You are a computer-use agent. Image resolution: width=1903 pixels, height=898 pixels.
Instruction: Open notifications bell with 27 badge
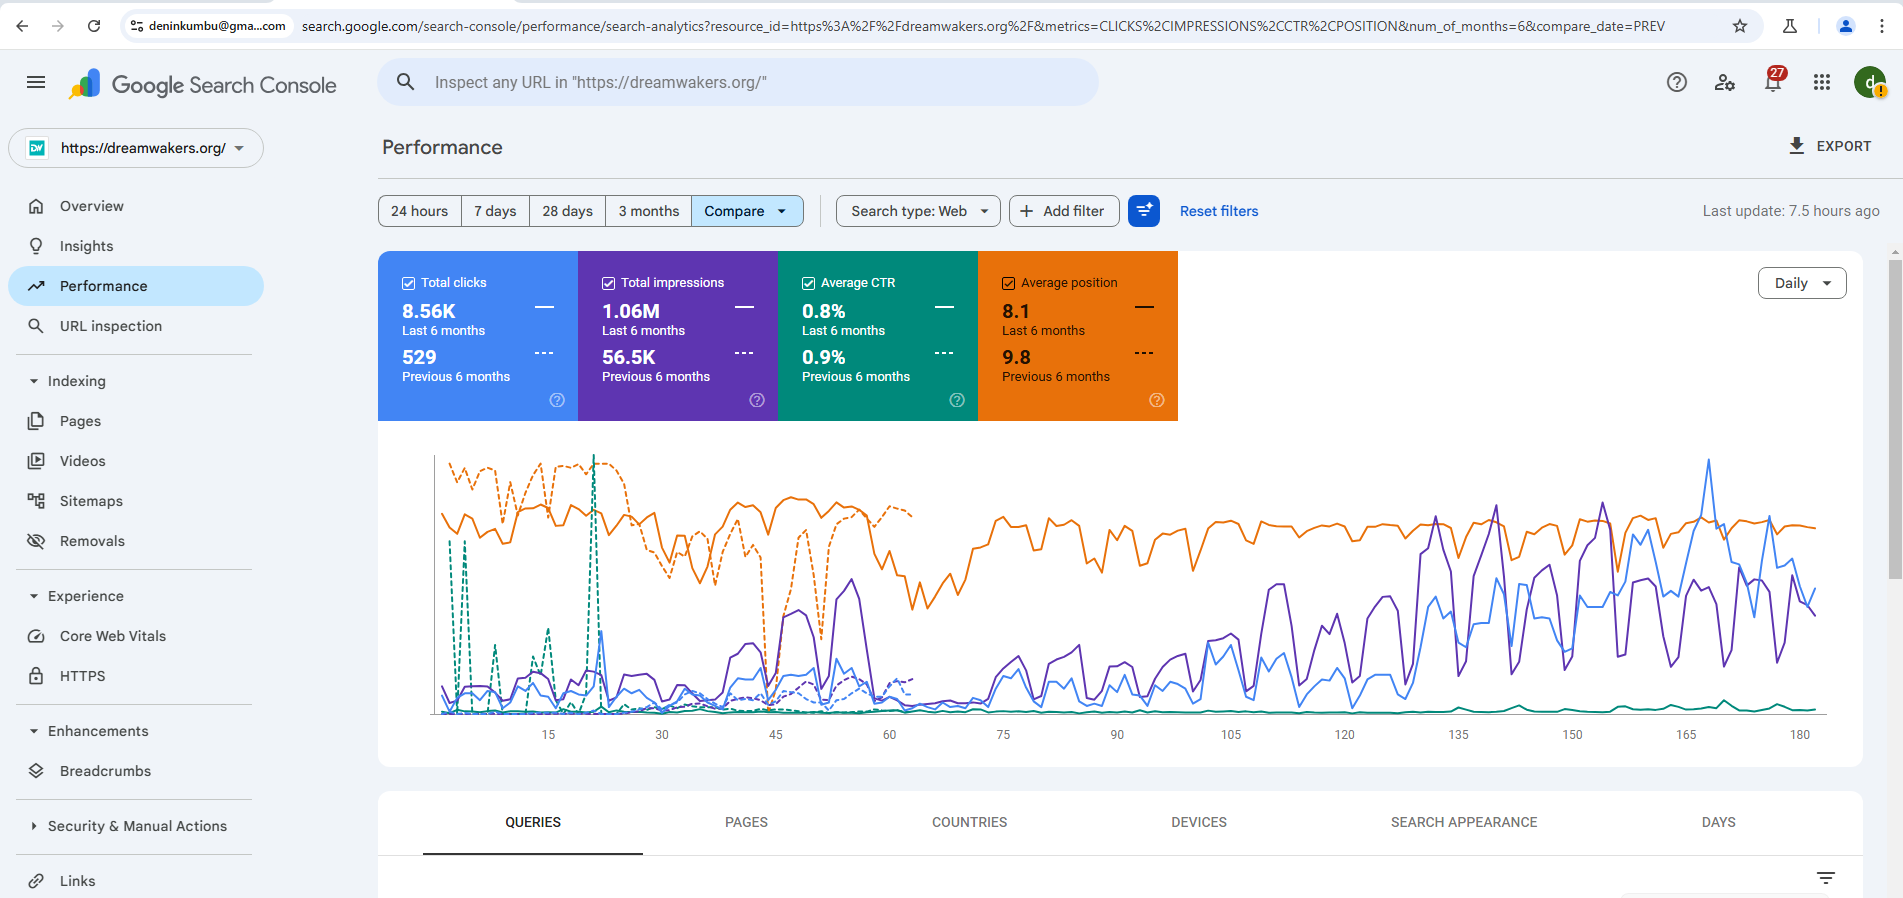[1774, 80]
